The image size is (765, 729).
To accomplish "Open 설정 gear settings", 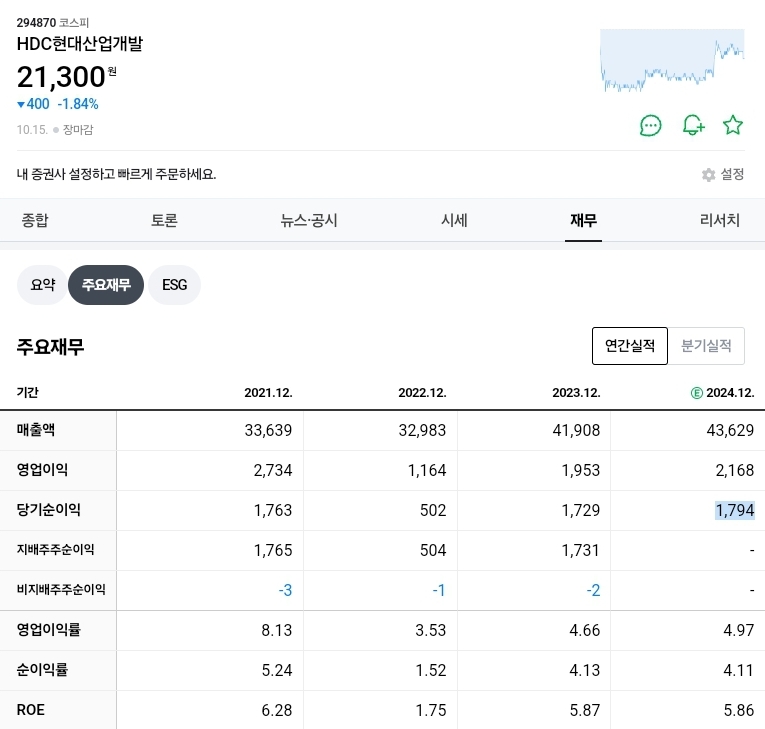I will (723, 174).
